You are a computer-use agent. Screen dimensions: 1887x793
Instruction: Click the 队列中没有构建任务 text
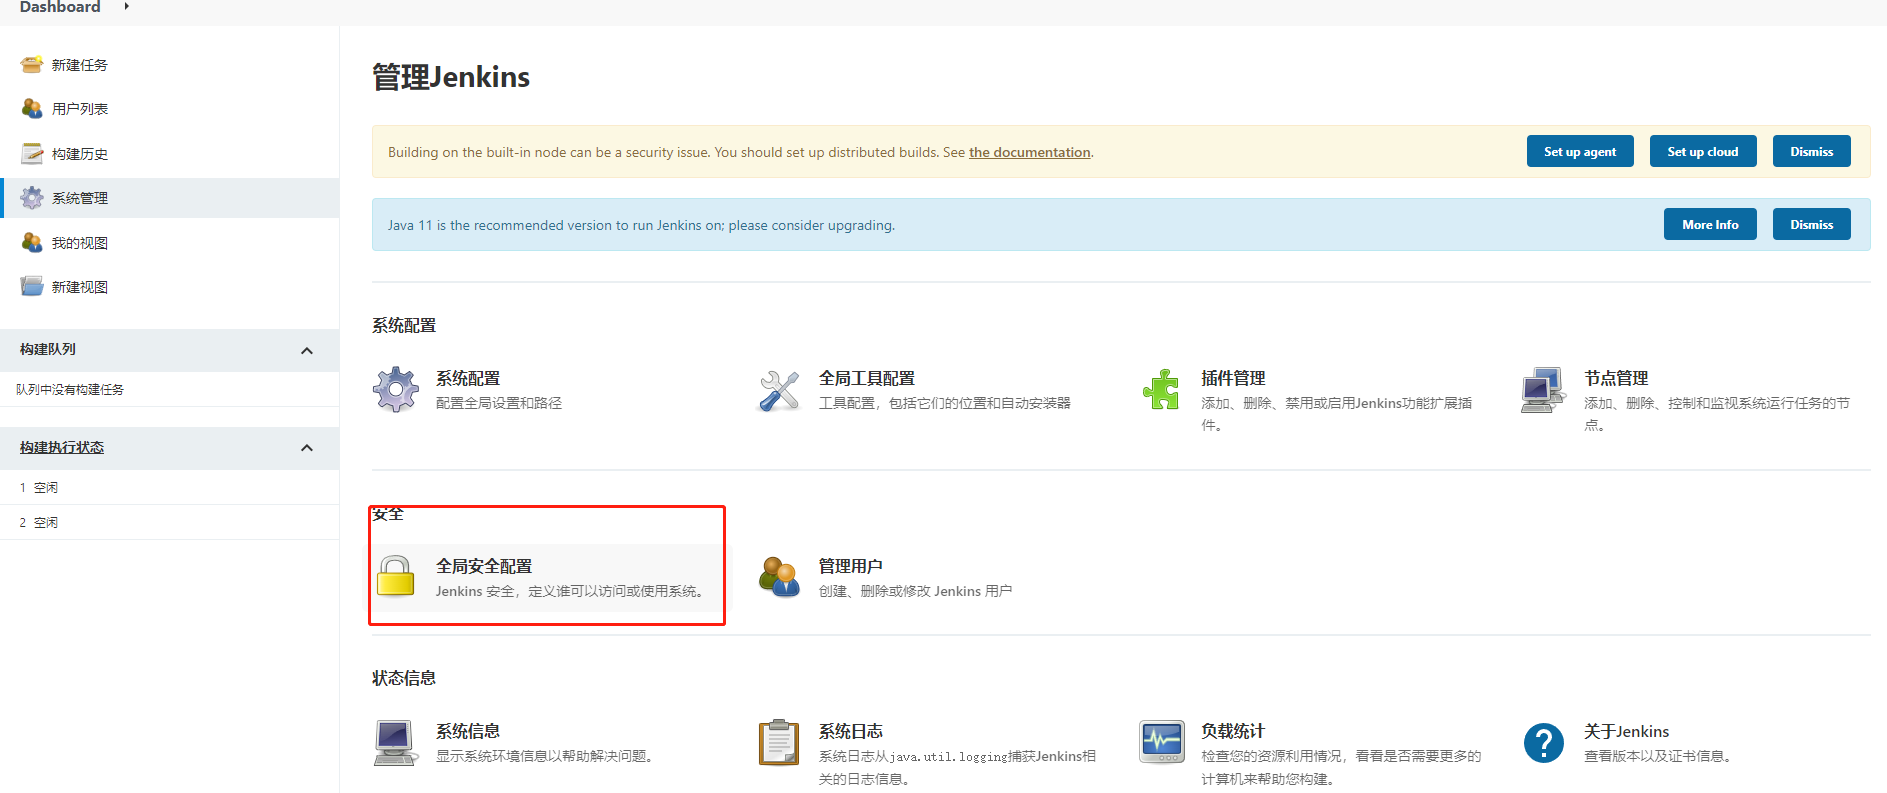[70, 389]
